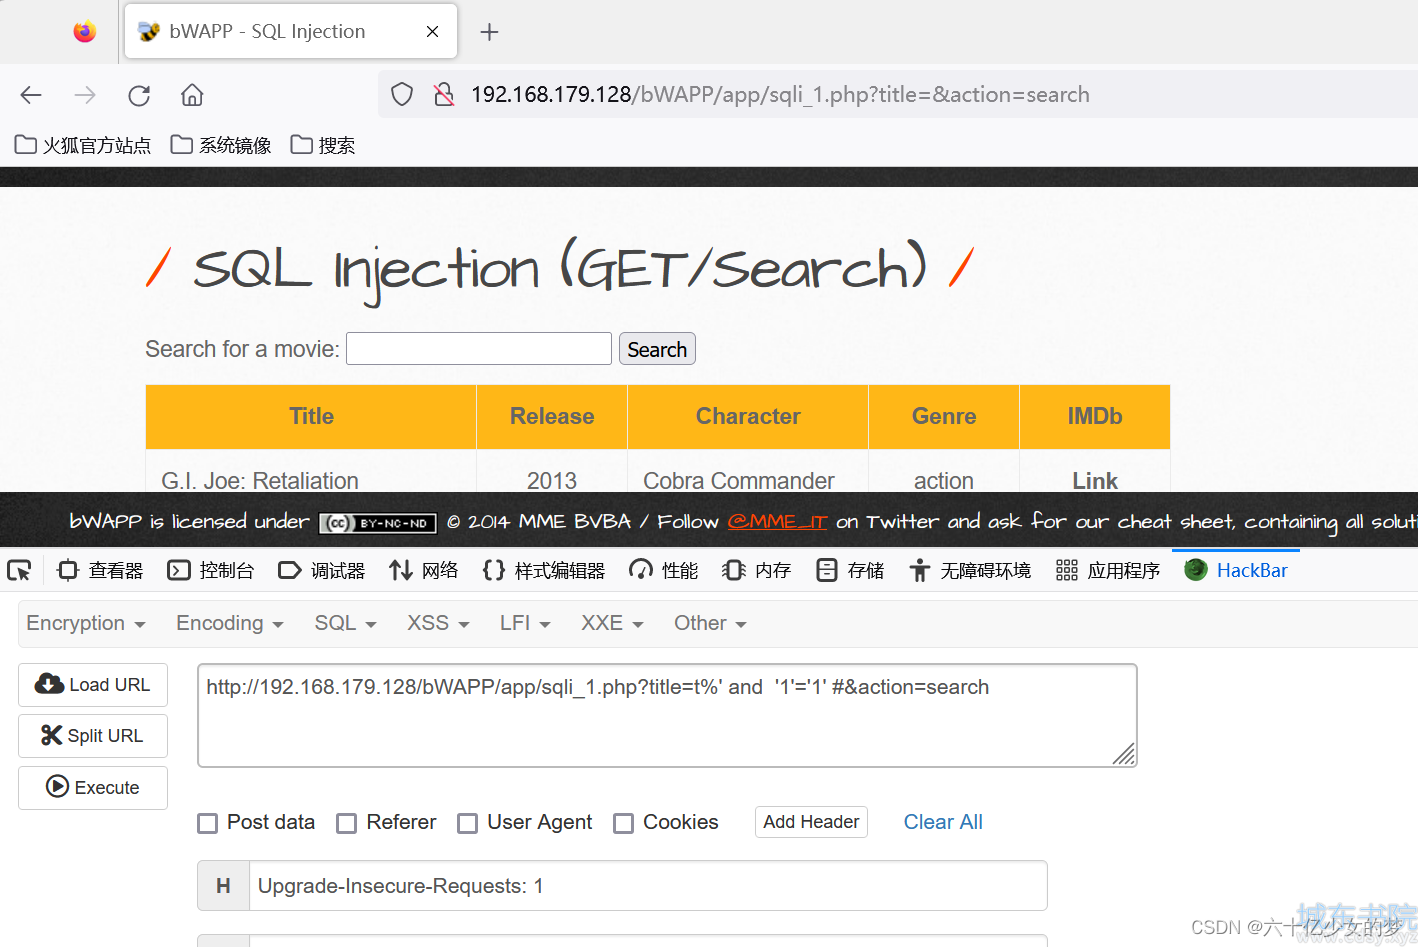Click the Add Header button
This screenshot has width=1418, height=947.
(811, 822)
